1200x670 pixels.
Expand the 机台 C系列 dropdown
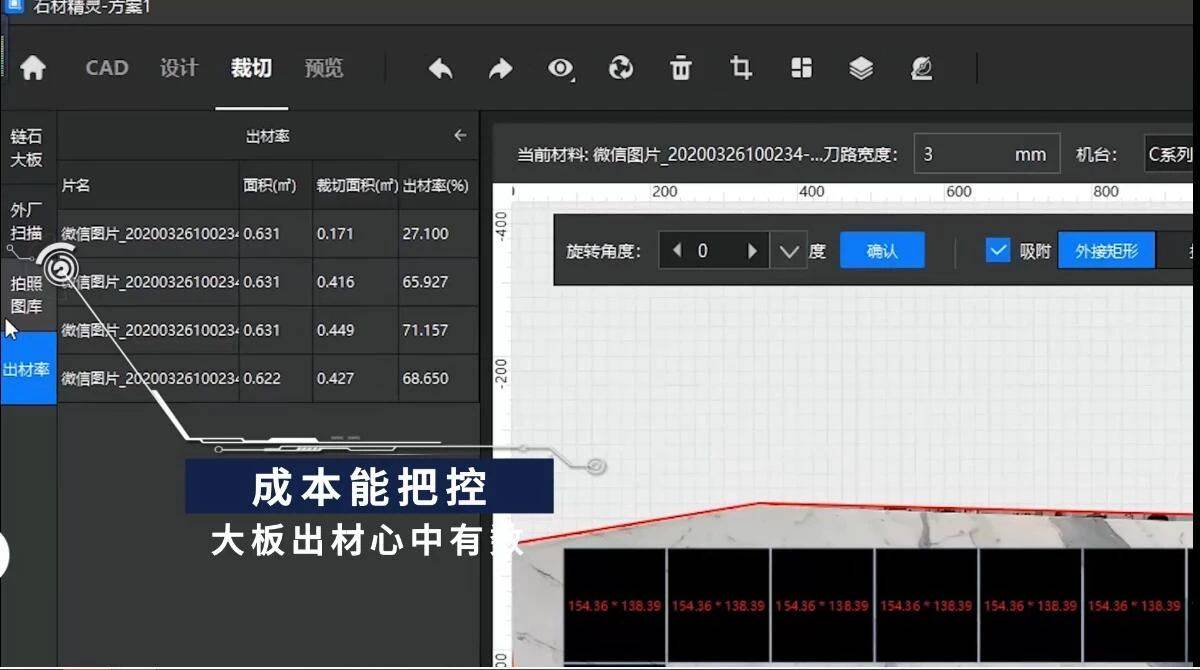(x=1168, y=154)
